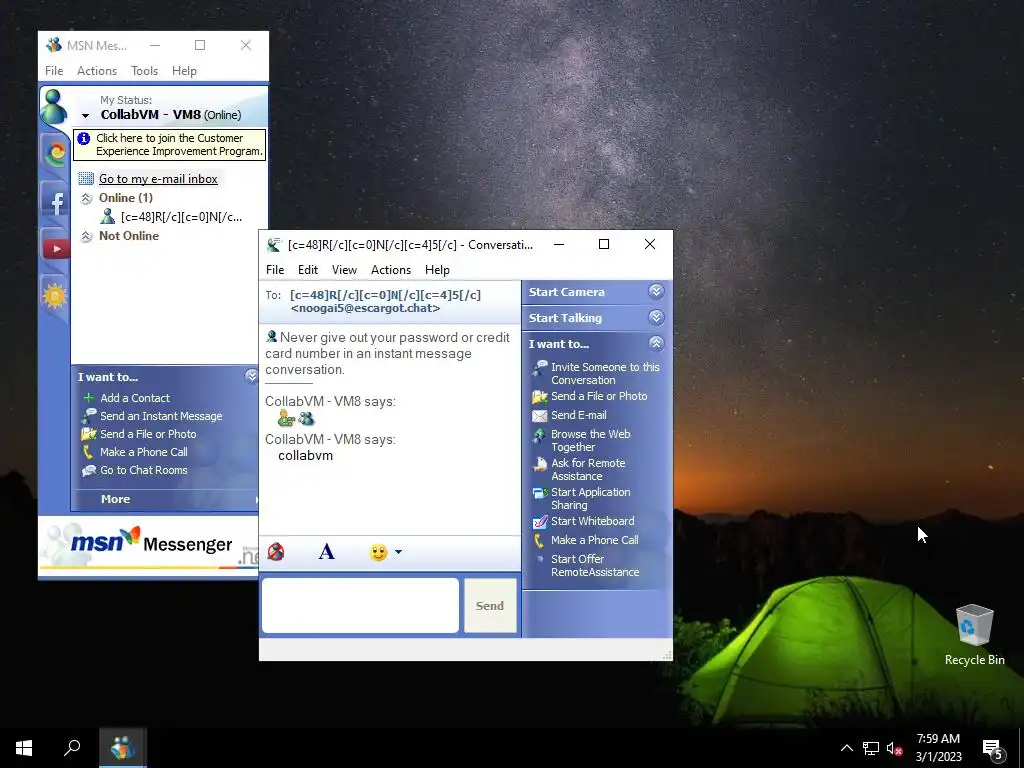
Task: Click the Start Whiteboard icon
Action: pos(540,521)
